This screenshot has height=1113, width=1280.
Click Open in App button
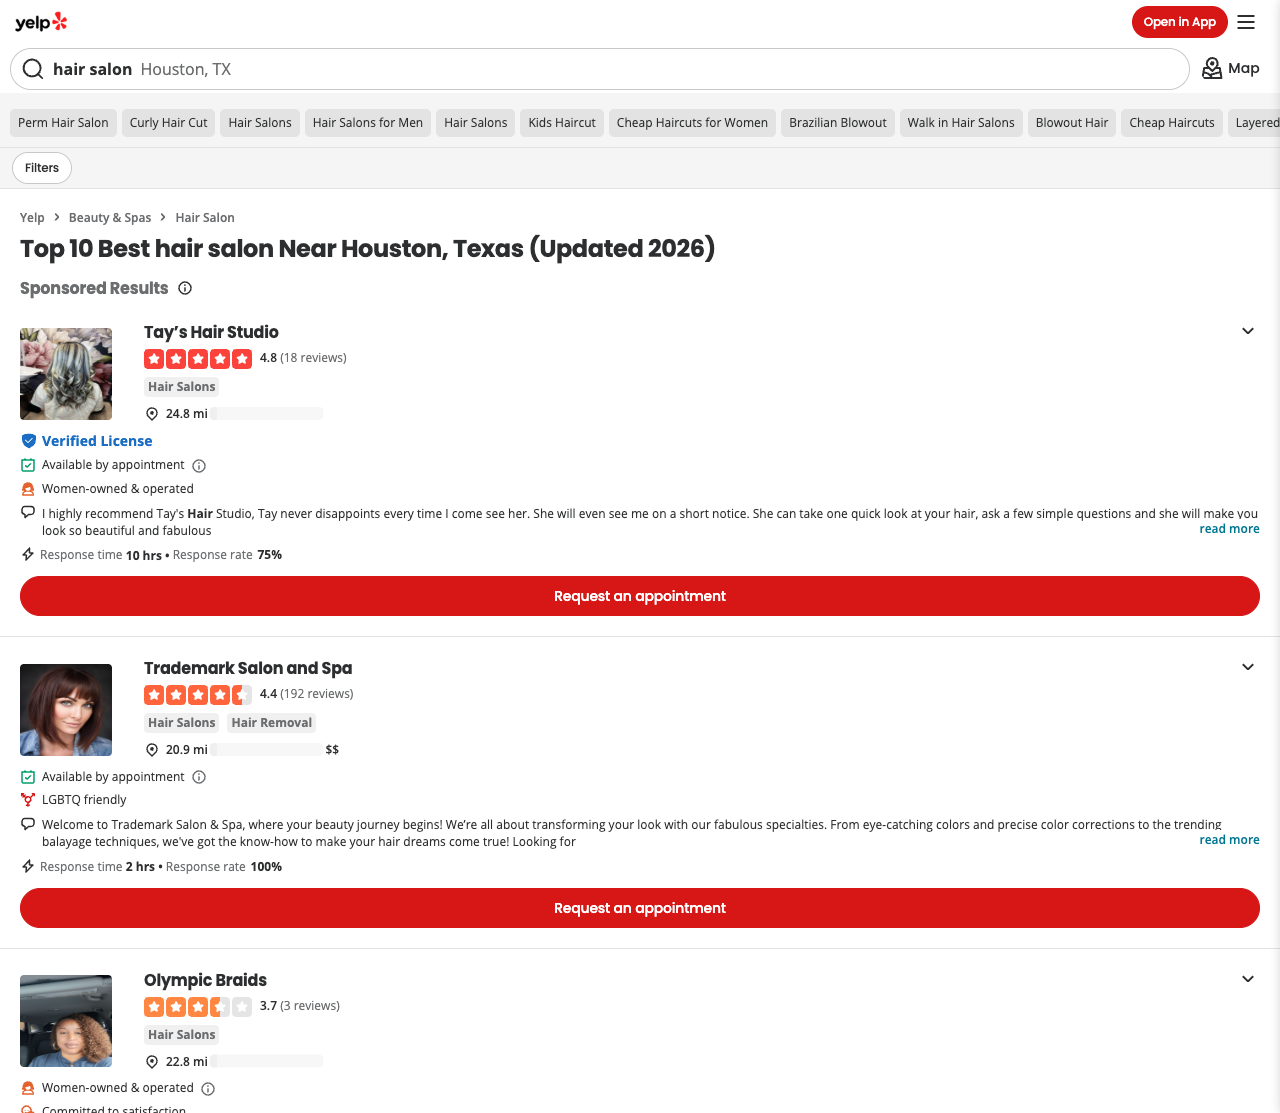(x=1180, y=22)
